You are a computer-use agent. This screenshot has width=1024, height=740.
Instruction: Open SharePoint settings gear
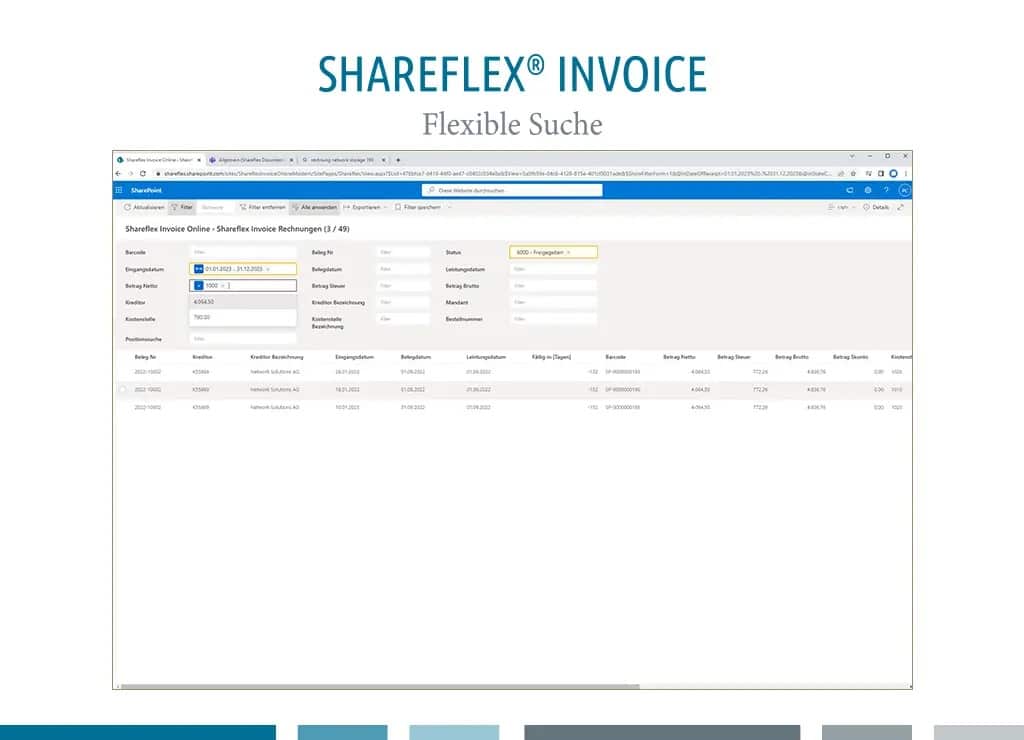868,190
